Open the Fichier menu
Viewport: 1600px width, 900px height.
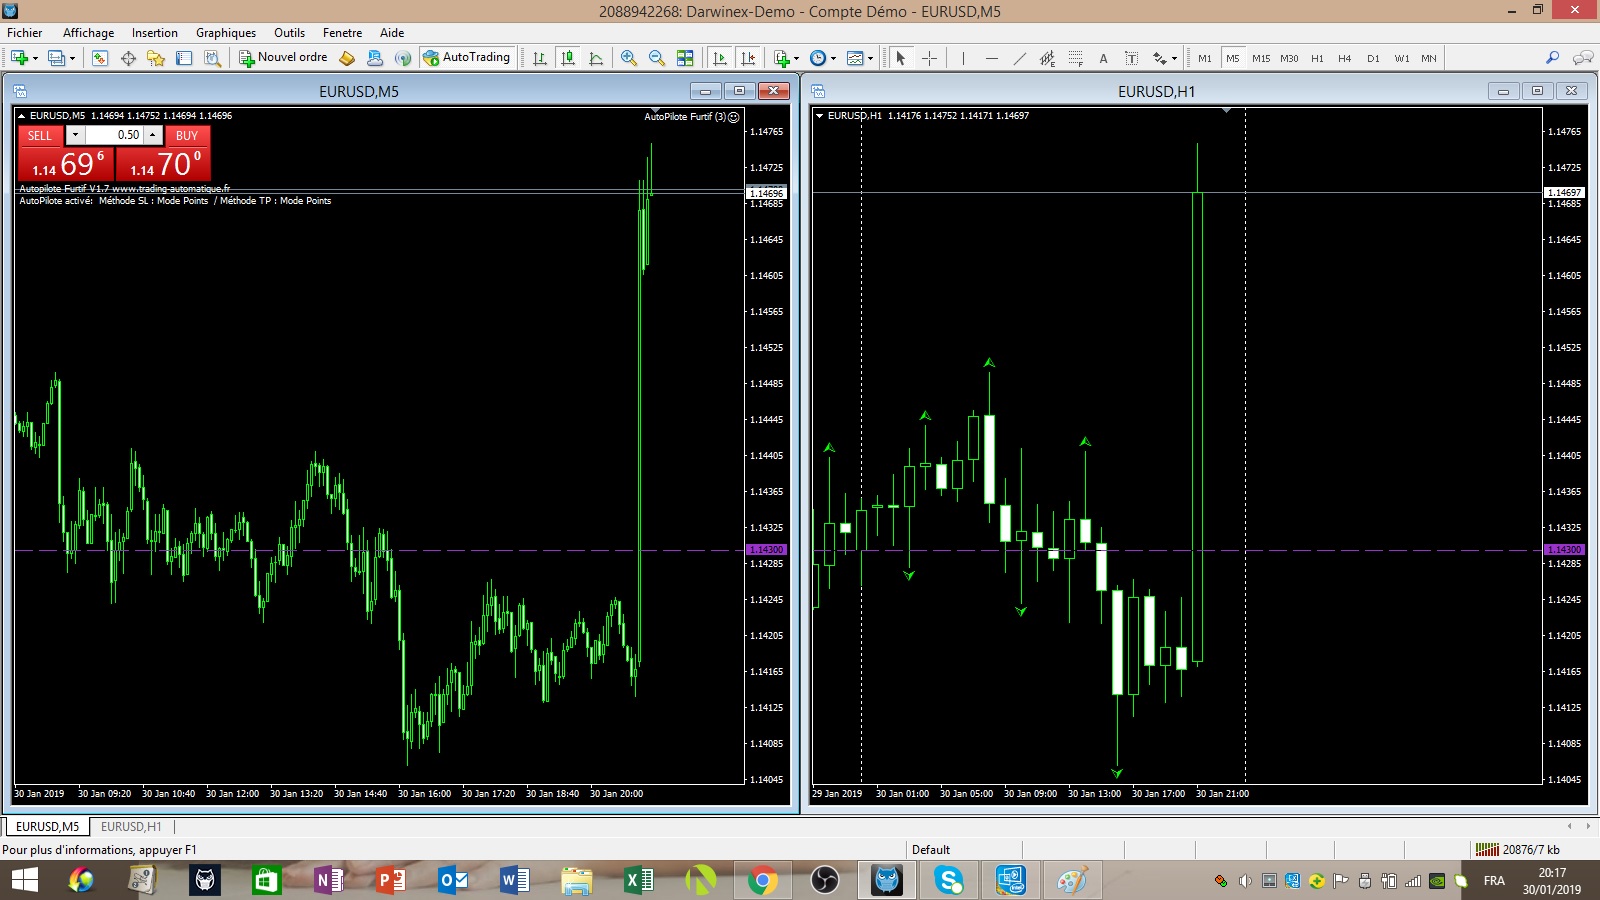tap(25, 33)
